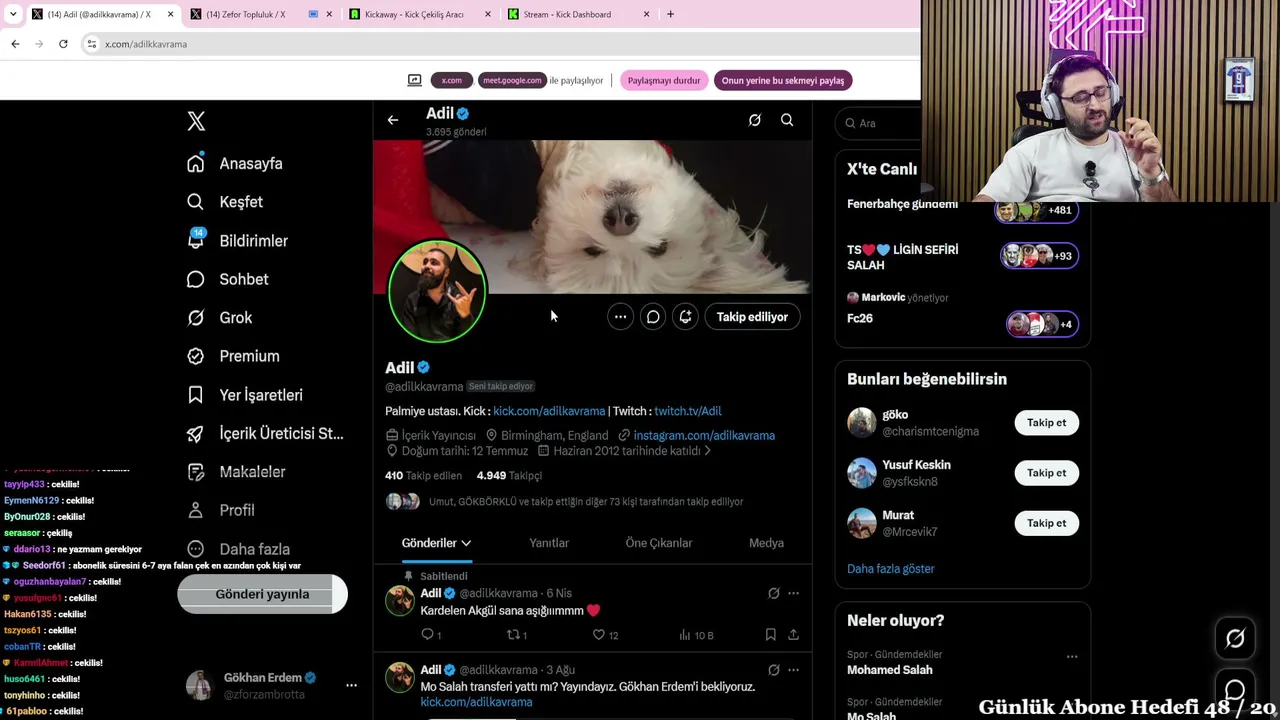Switch to the Yanıtlar tab

[x=549, y=543]
